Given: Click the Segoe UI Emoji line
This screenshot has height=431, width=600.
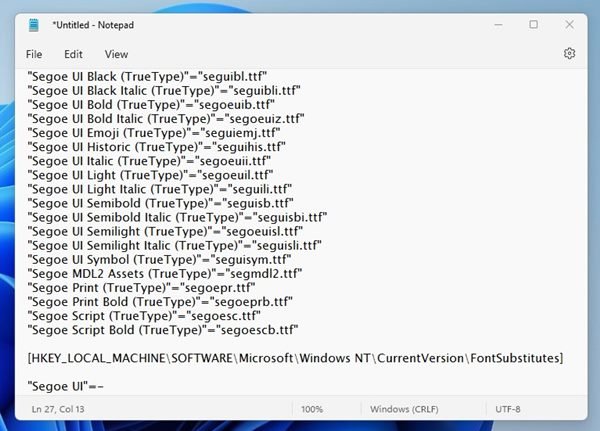Looking at the screenshot, I should (x=154, y=133).
